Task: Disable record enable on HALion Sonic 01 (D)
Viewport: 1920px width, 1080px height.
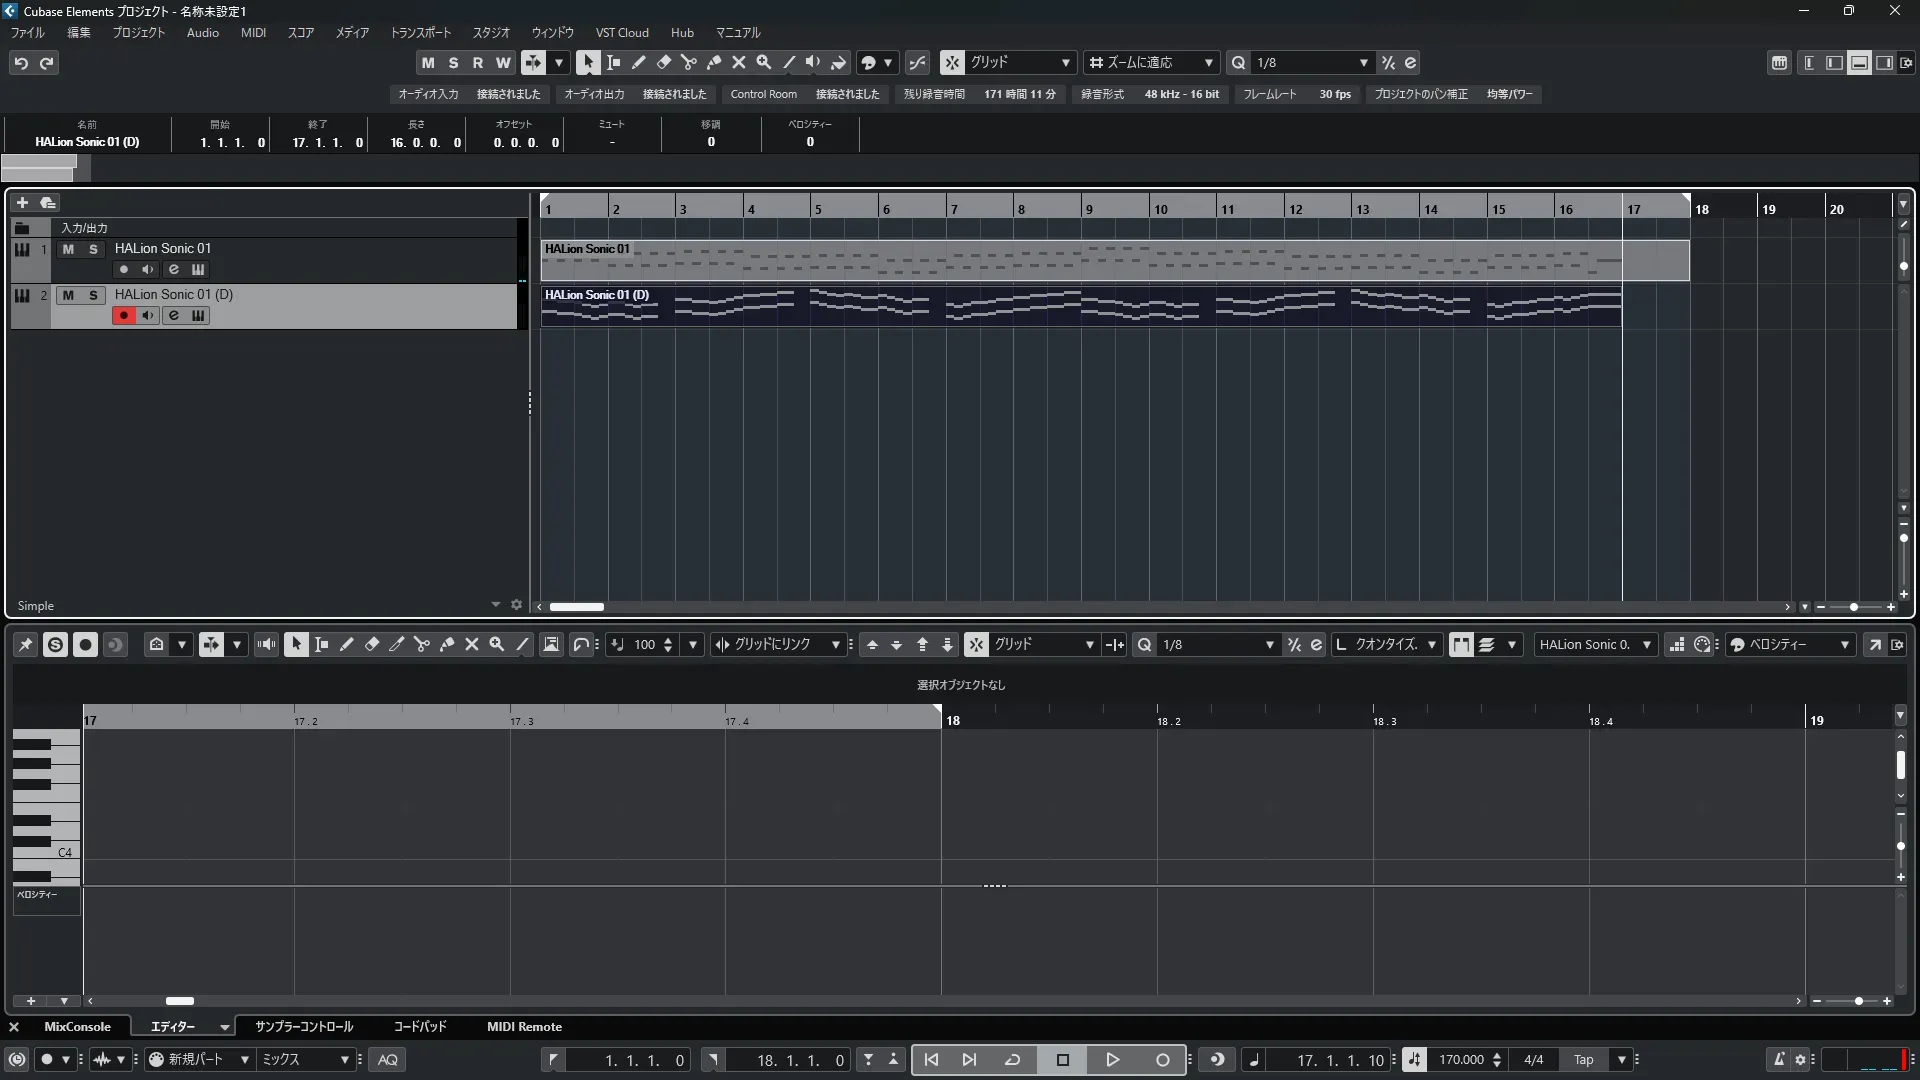Action: [x=124, y=316]
